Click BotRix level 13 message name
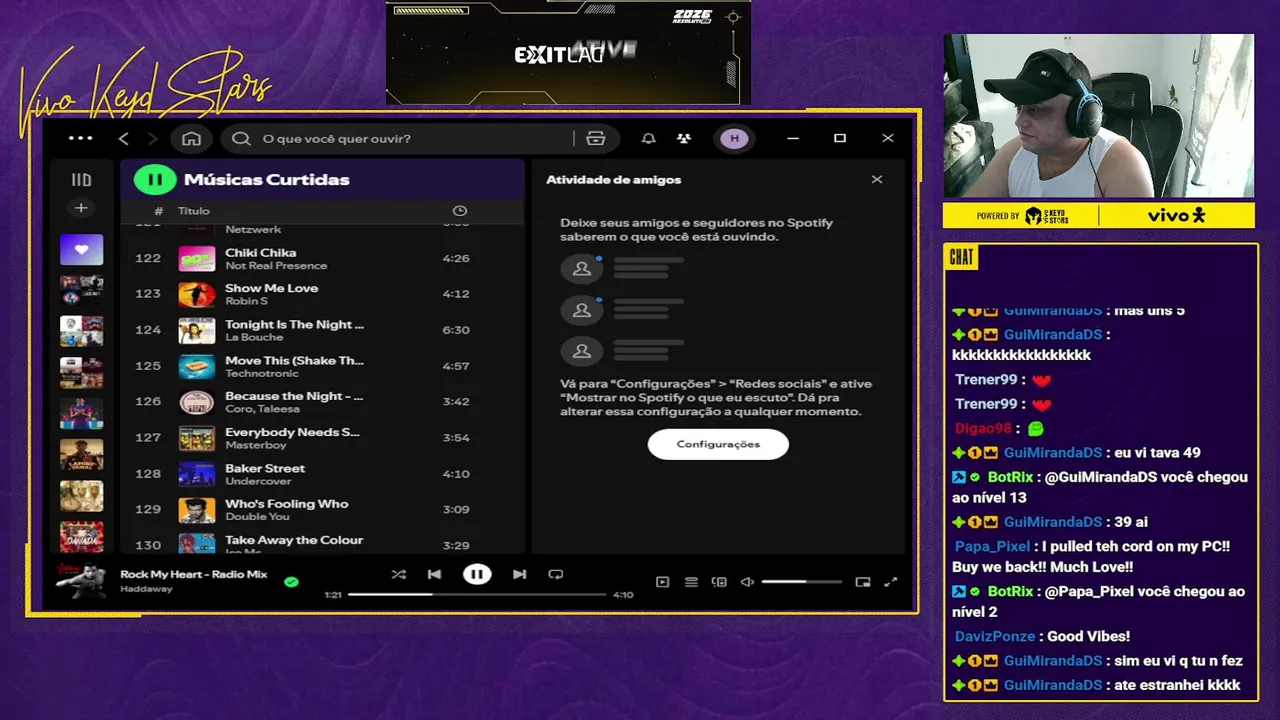1280x720 pixels. pos(1010,477)
